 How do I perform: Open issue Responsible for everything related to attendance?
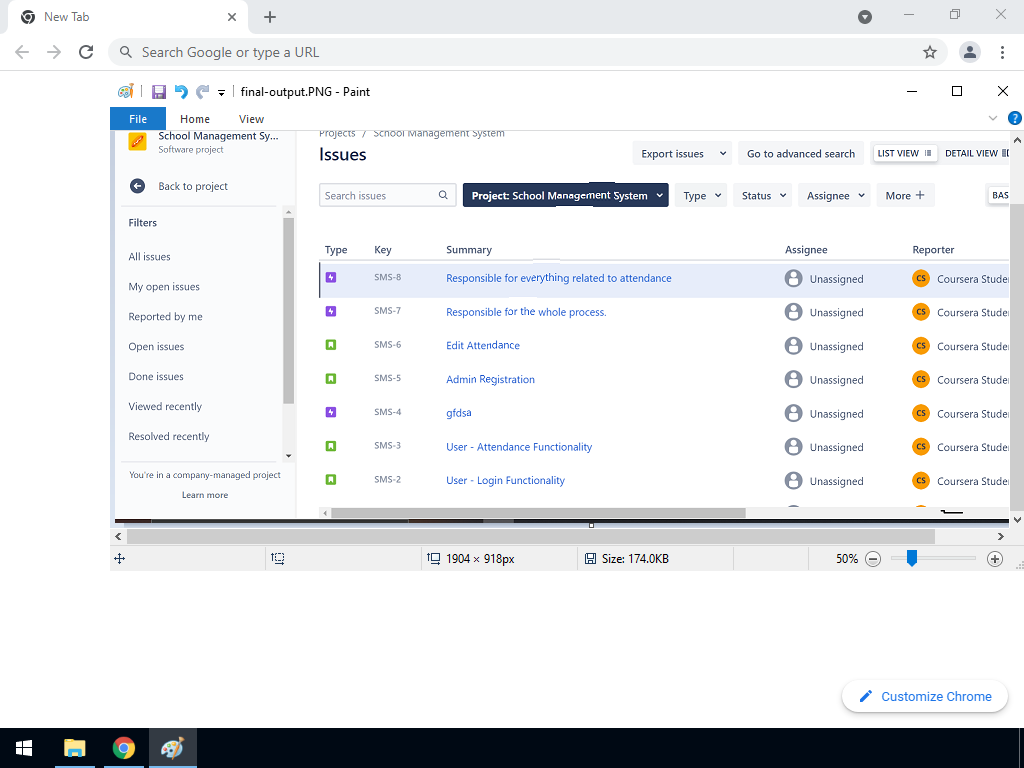(x=558, y=278)
